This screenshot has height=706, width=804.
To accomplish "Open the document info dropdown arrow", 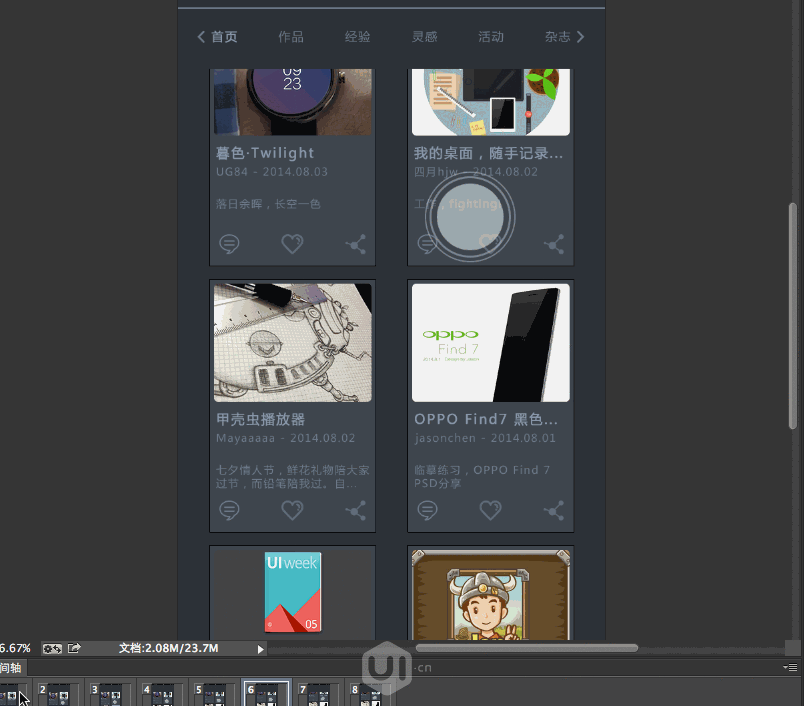I will pyautogui.click(x=259, y=648).
